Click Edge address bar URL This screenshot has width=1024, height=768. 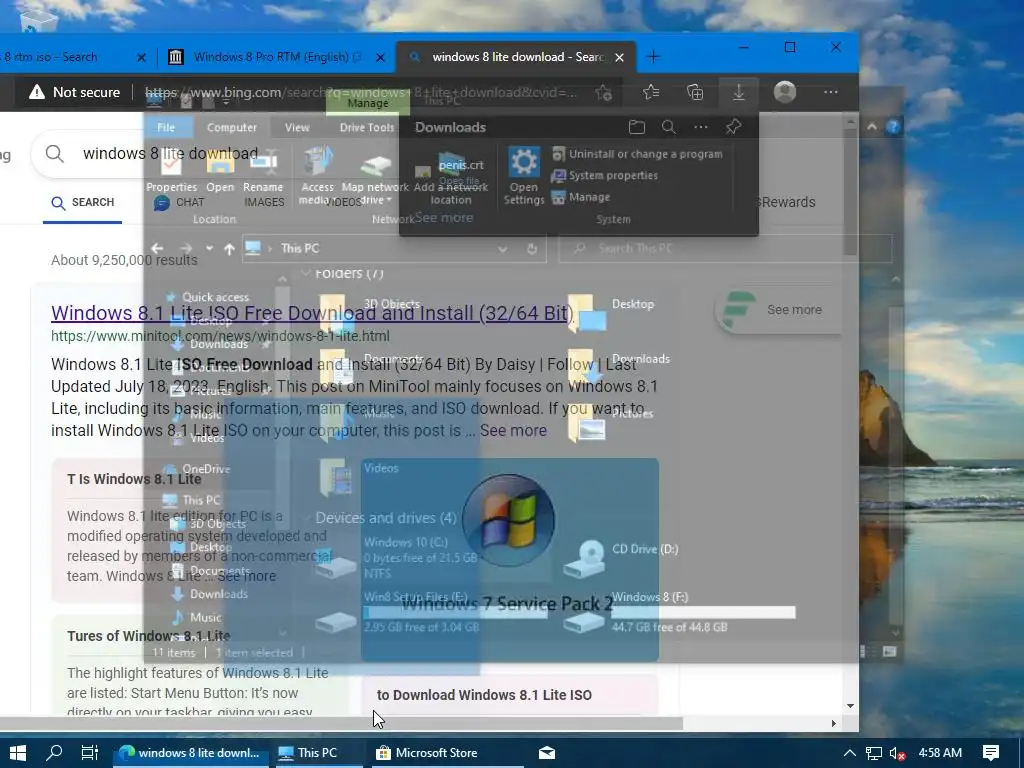click(361, 92)
